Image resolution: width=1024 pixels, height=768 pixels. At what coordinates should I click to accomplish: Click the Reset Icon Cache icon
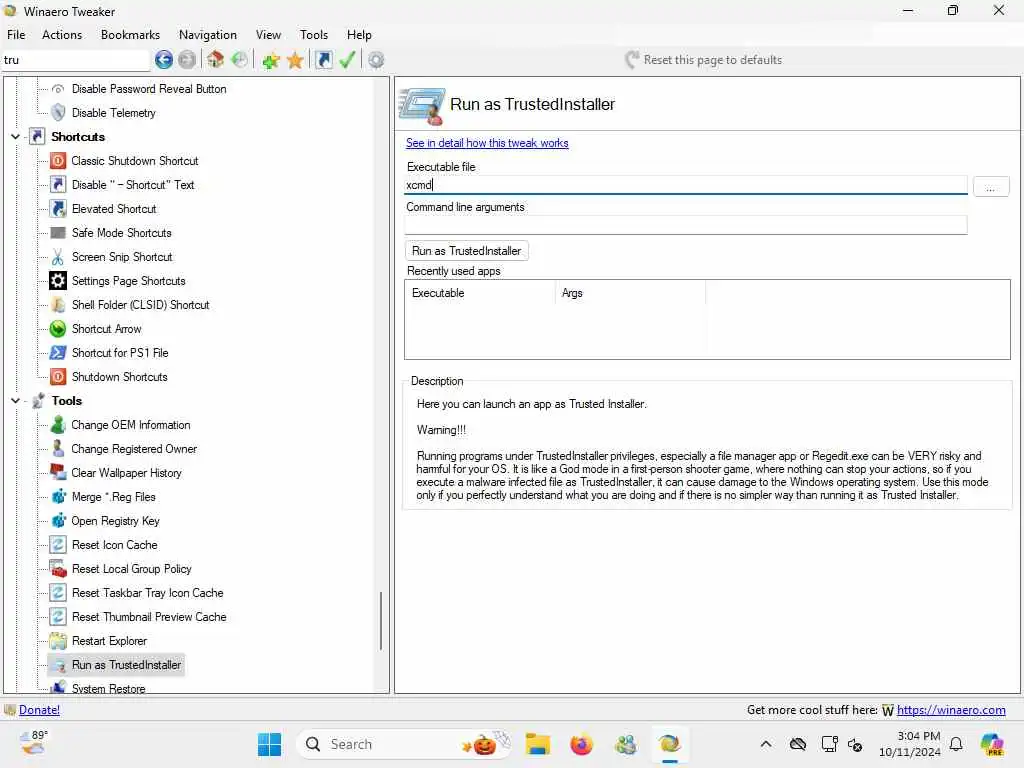coord(58,545)
